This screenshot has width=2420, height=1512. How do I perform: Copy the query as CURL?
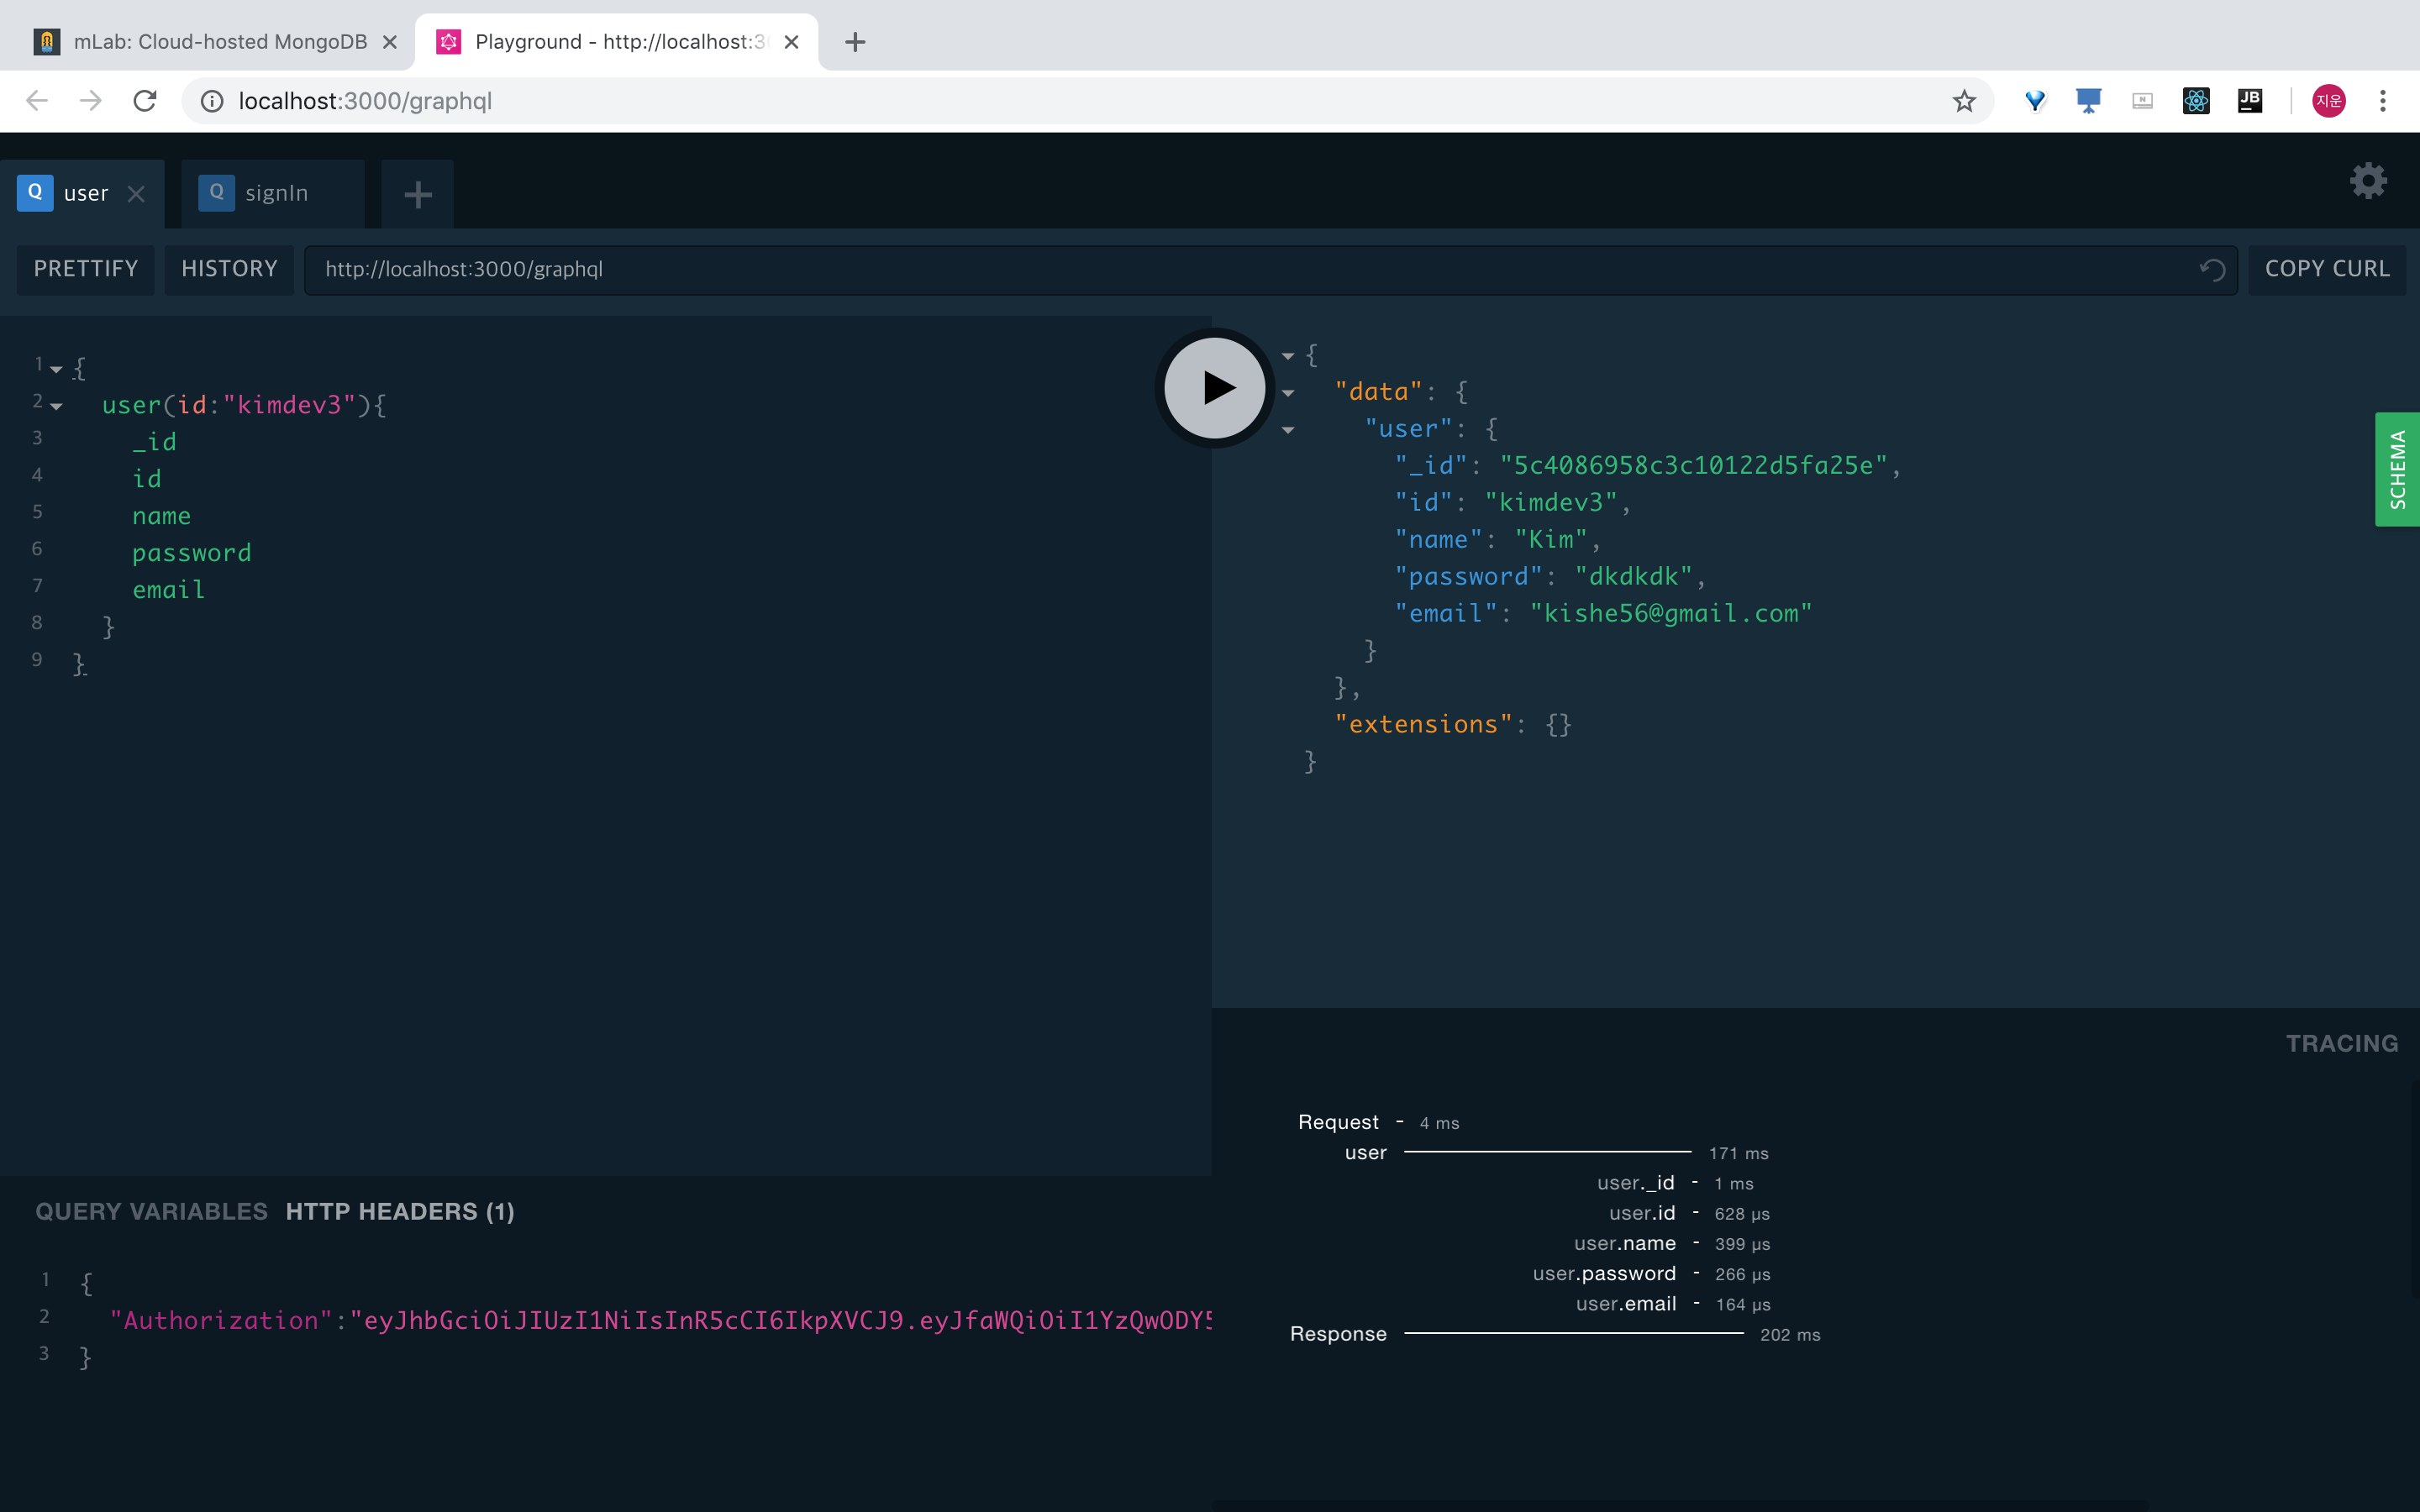pyautogui.click(x=2327, y=269)
